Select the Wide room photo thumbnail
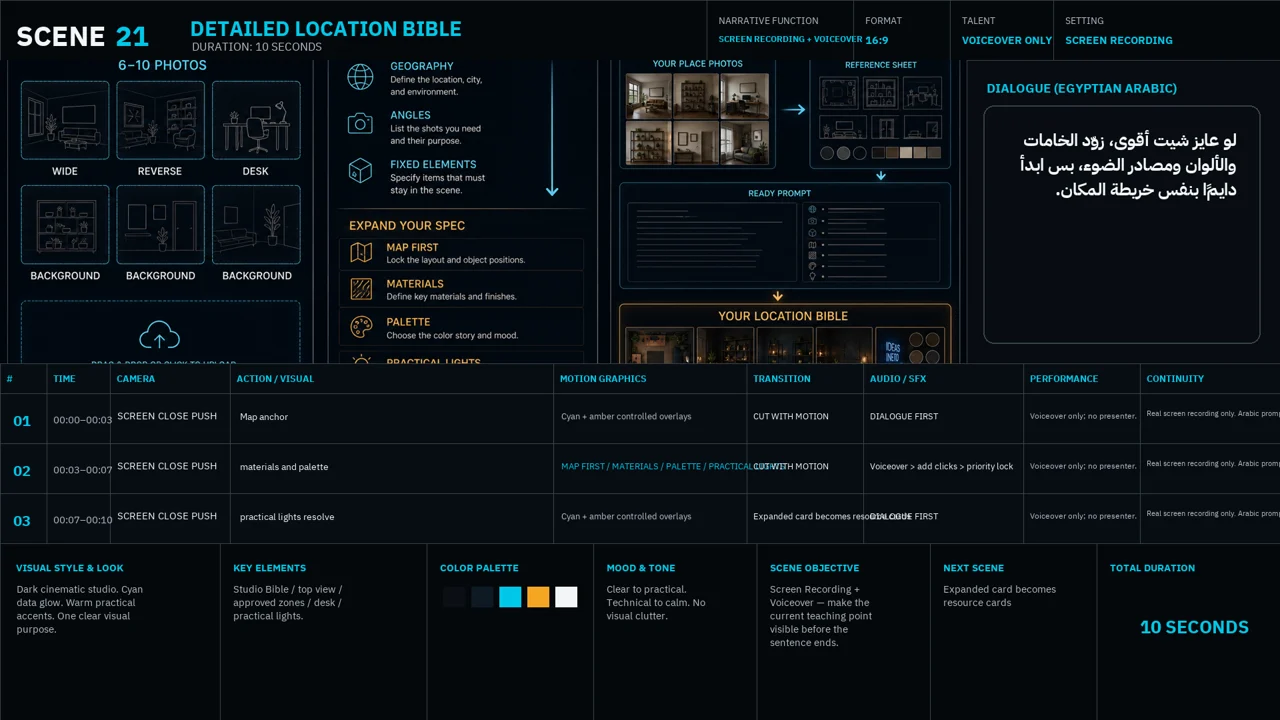 click(65, 120)
